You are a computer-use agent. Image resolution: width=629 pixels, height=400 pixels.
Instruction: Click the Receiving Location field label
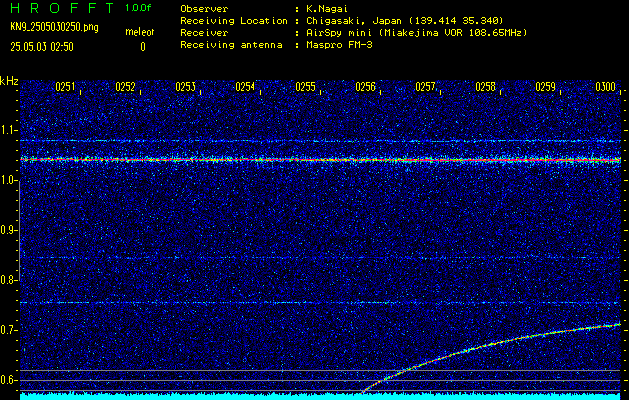coord(234,21)
